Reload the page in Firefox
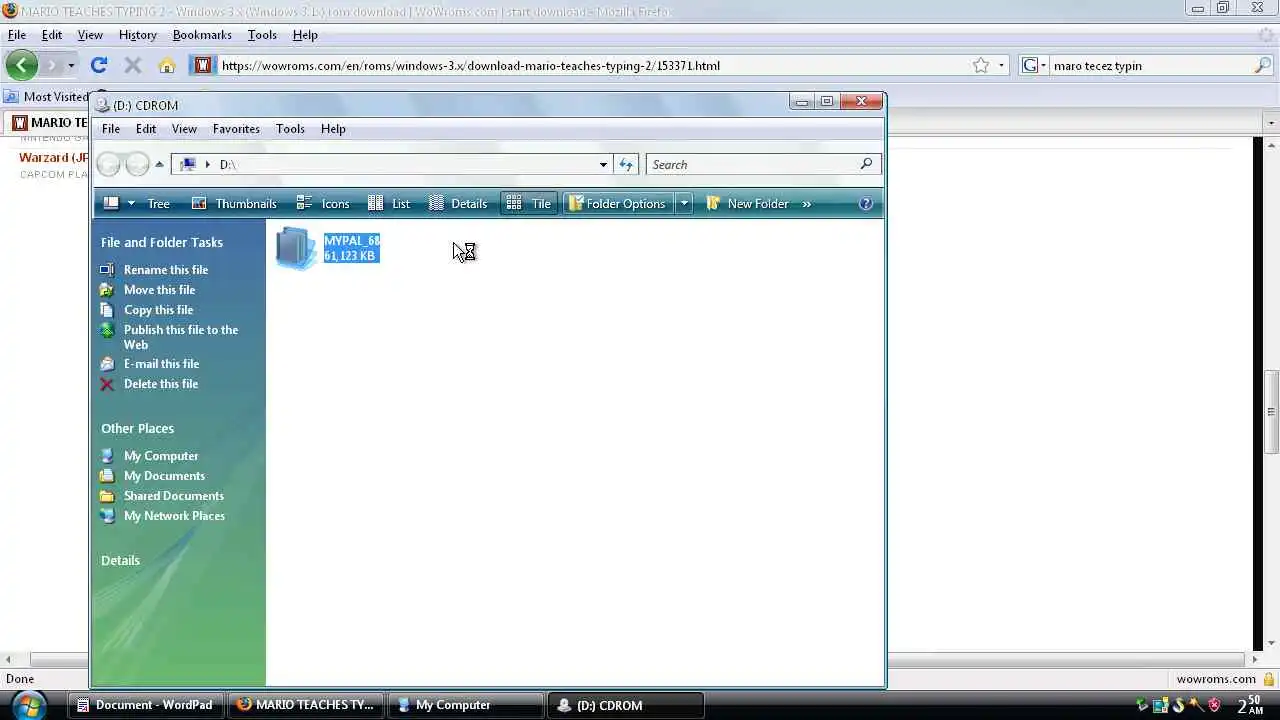The width and height of the screenshot is (1280, 720). coord(98,65)
